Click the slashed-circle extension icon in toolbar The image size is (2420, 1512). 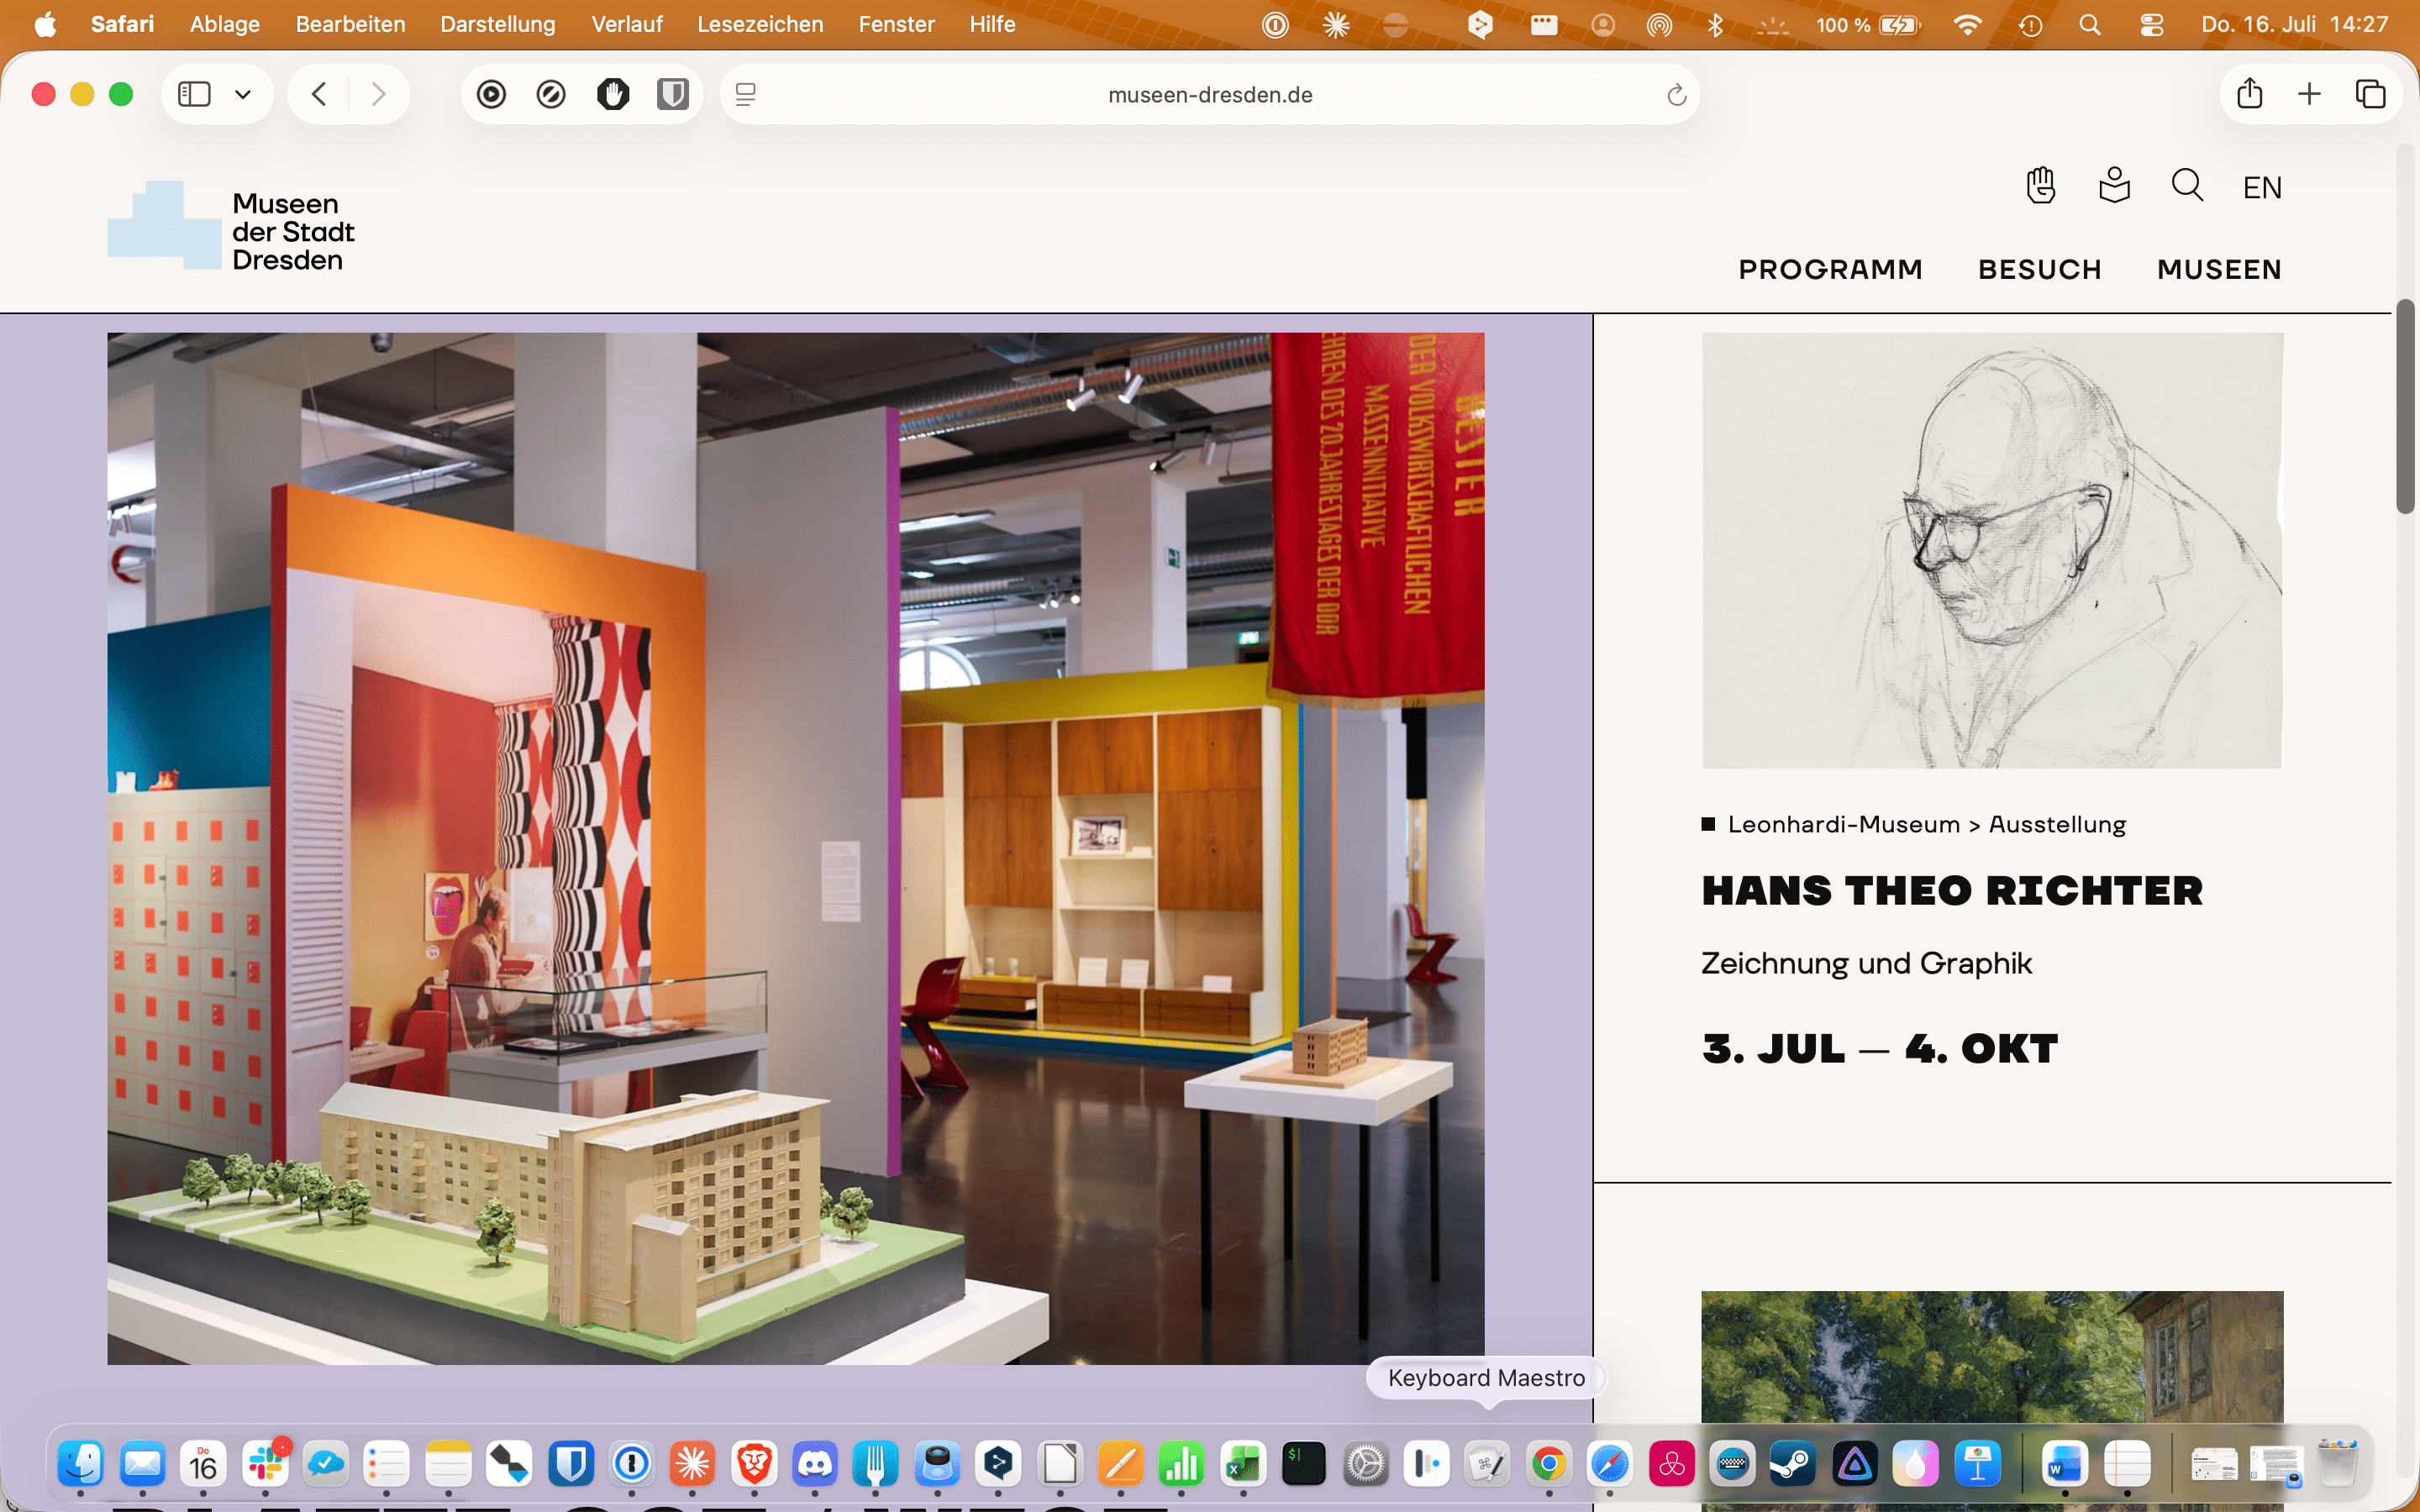551,94
